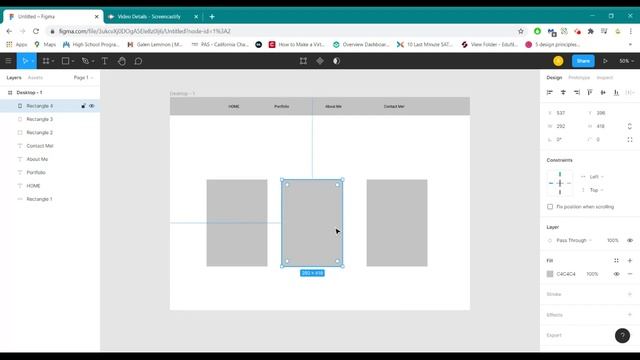This screenshot has width=640, height=360.
Task: Click Align horizontal centers icon
Action: tap(563, 93)
